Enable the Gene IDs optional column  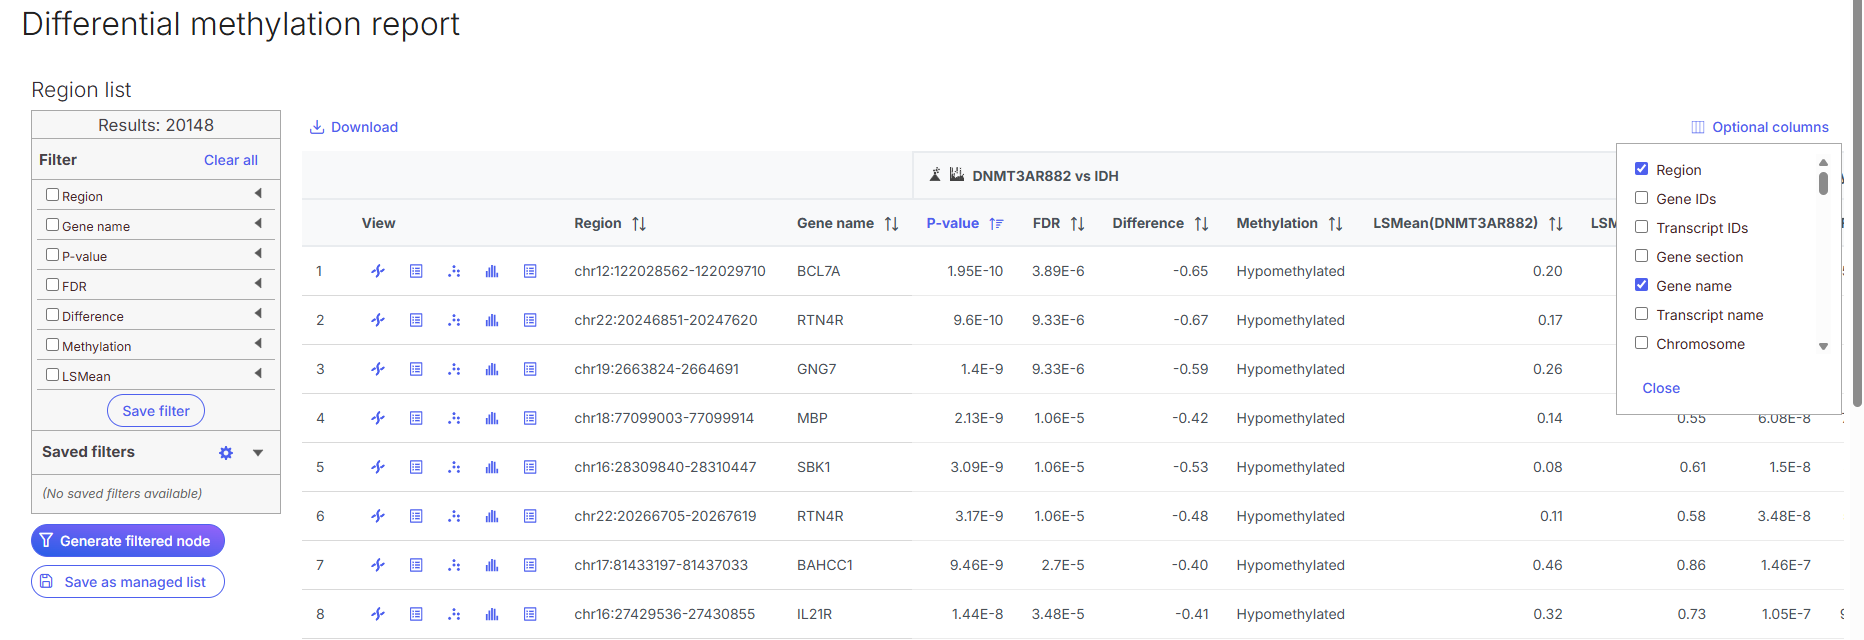pos(1641,198)
